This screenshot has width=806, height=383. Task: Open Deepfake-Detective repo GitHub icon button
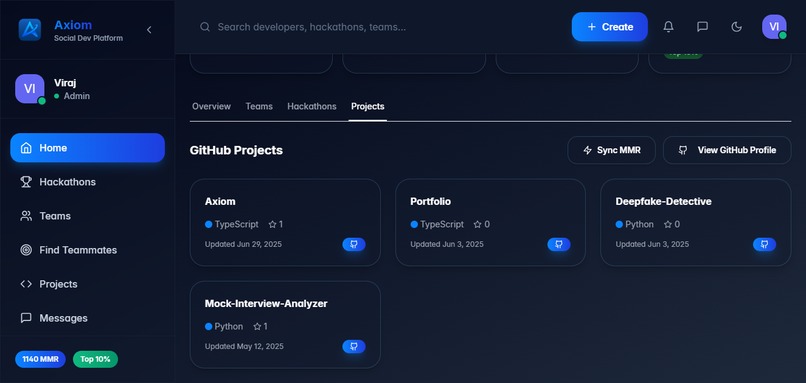(764, 244)
